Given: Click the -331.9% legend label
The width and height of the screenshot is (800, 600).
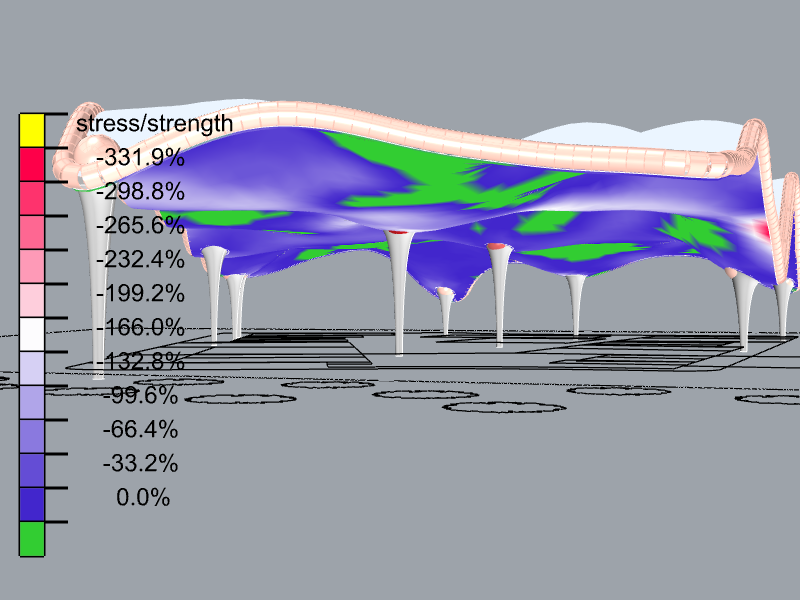Looking at the screenshot, I should click(140, 158).
